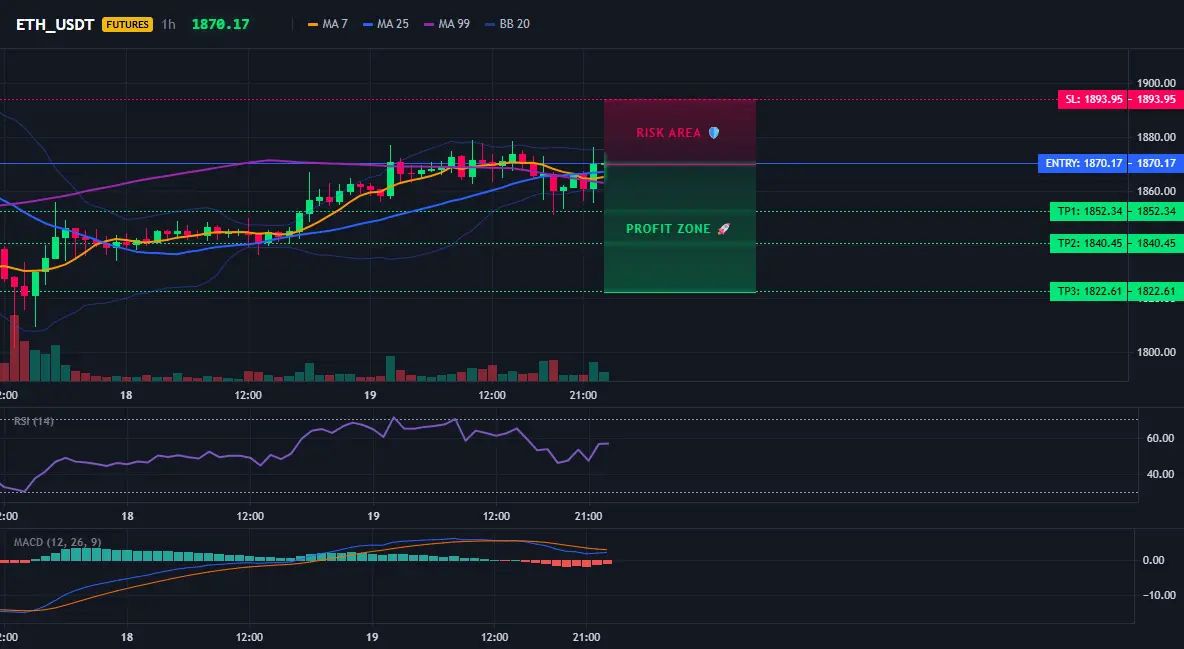Select the TP3 1822.61 target label
Viewport: 1184px width, 649px height.
click(1117, 292)
